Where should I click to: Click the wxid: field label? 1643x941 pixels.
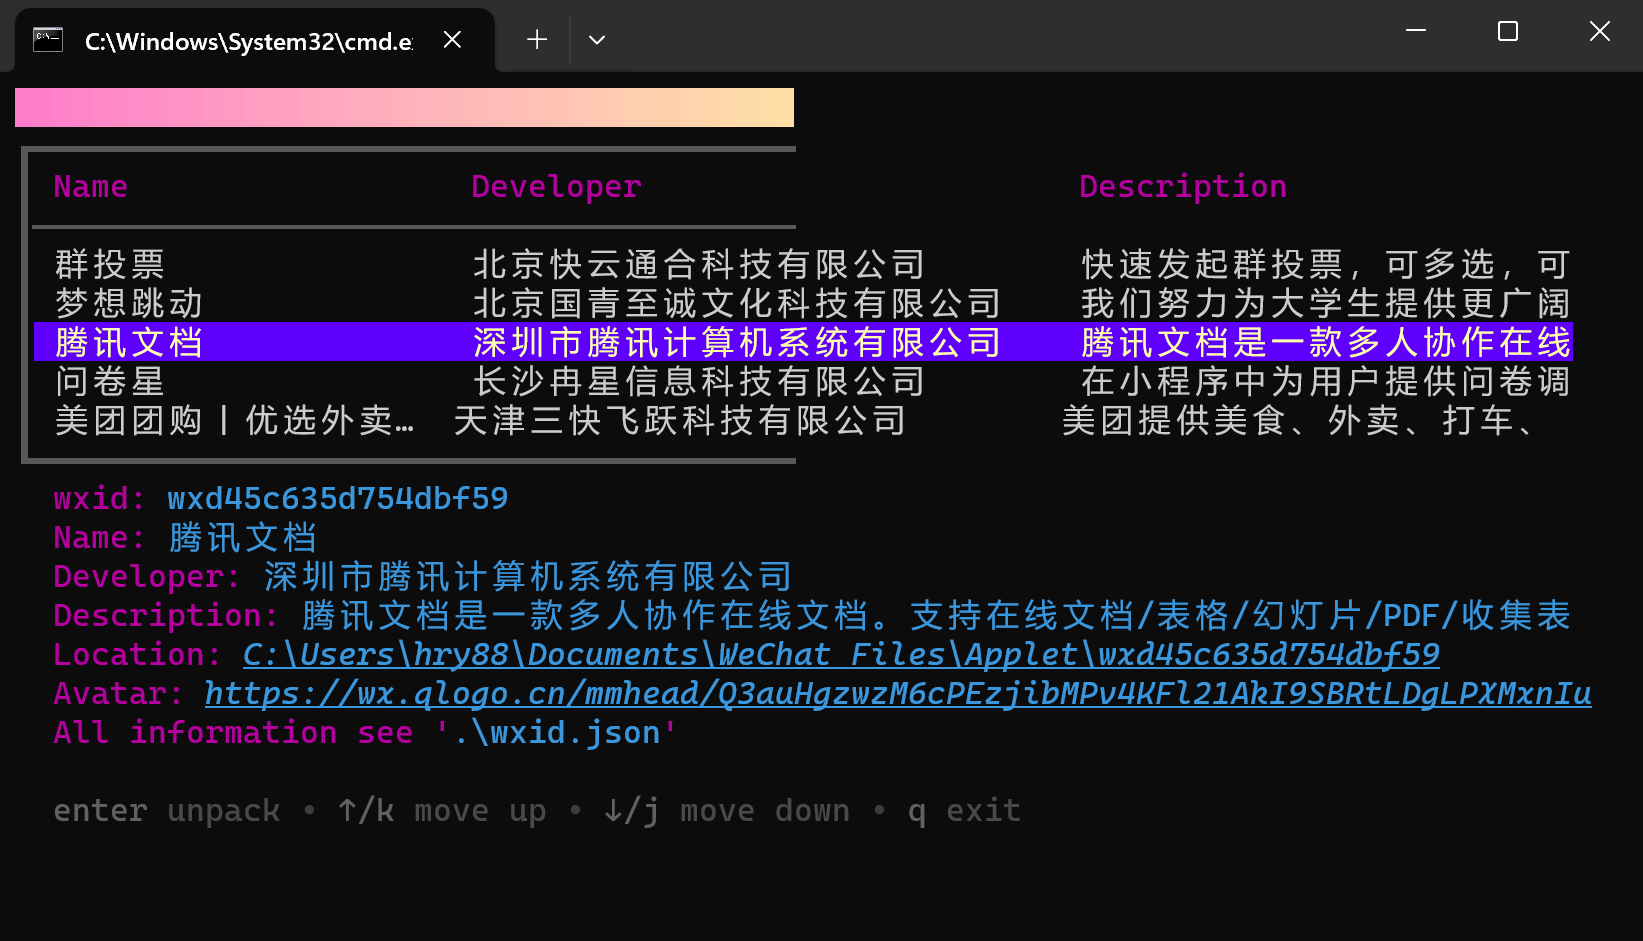click(100, 499)
